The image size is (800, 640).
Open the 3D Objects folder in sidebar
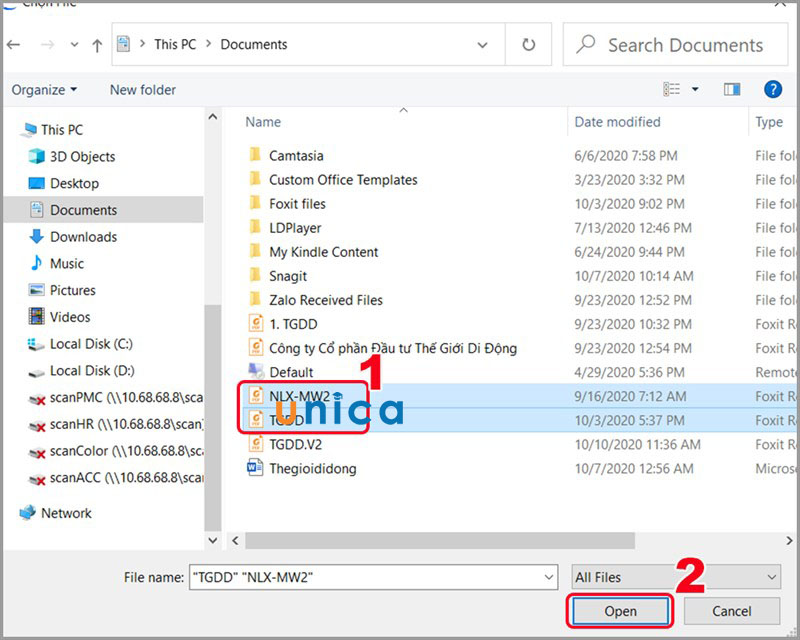(x=82, y=157)
